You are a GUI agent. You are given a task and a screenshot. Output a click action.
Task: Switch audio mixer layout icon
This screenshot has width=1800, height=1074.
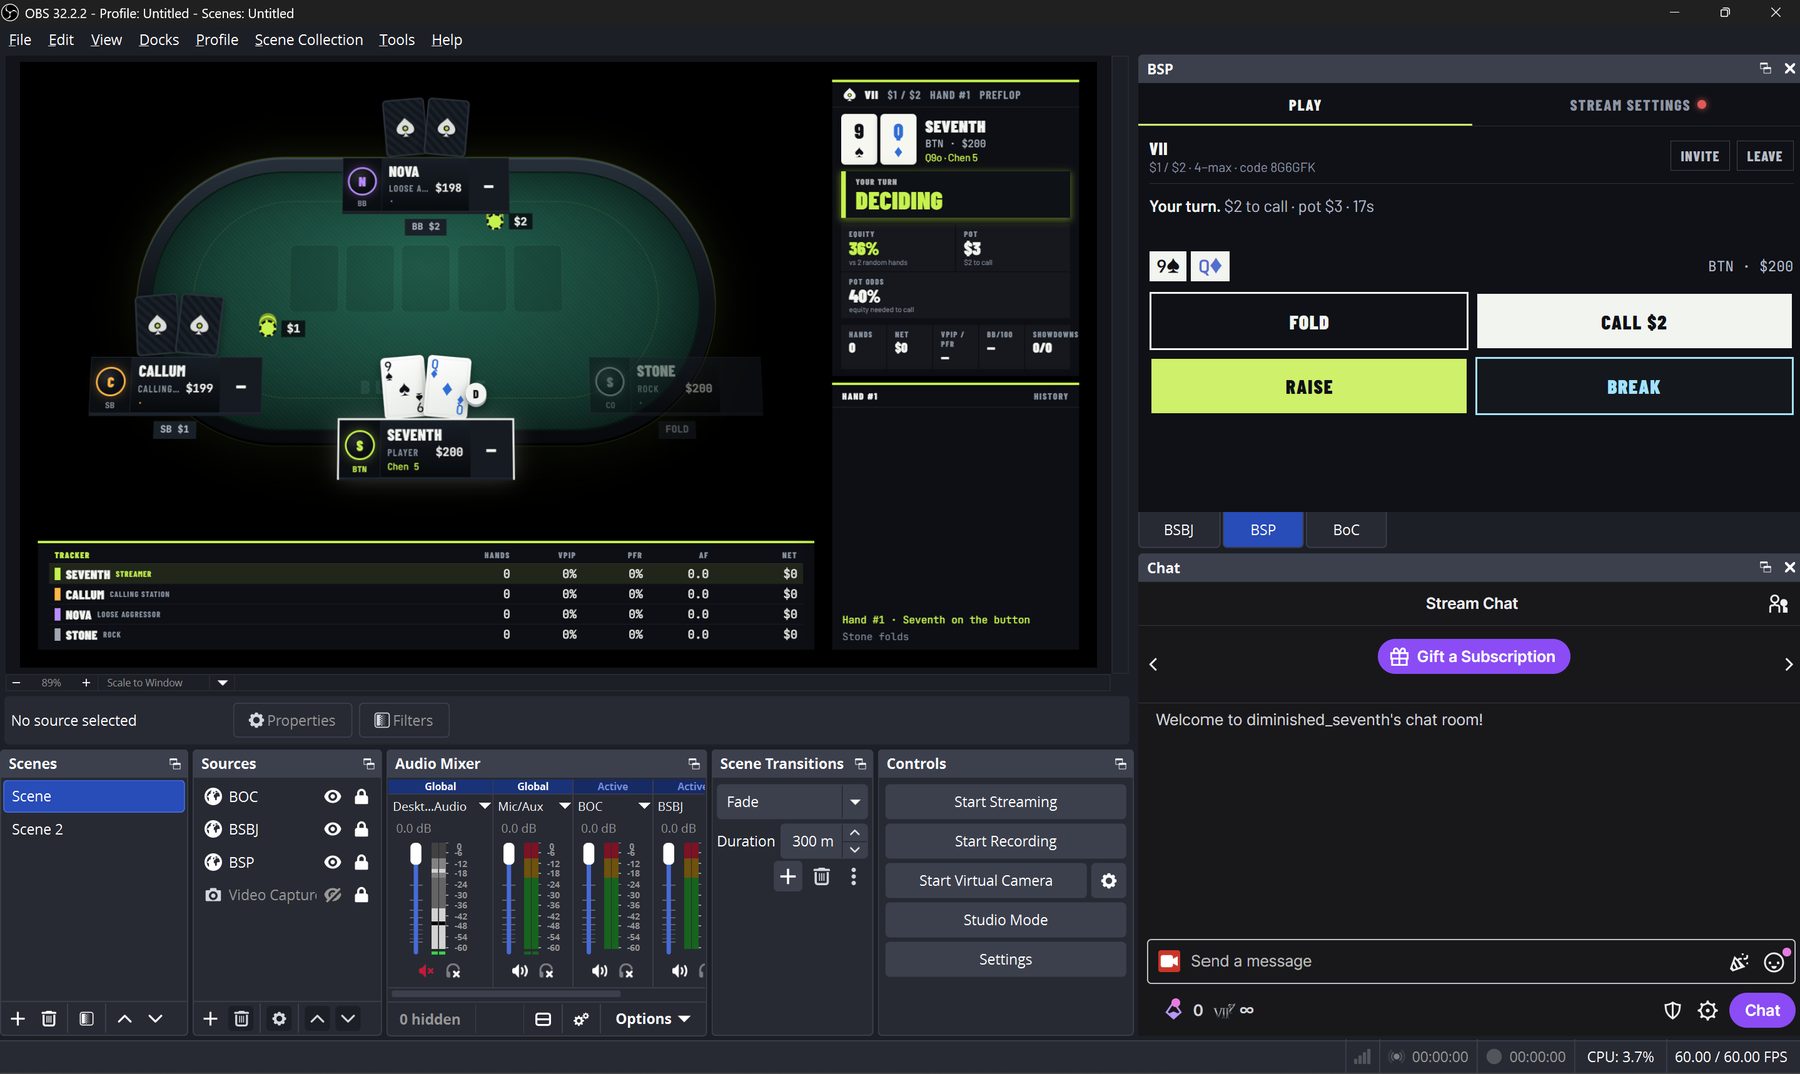coord(543,1019)
